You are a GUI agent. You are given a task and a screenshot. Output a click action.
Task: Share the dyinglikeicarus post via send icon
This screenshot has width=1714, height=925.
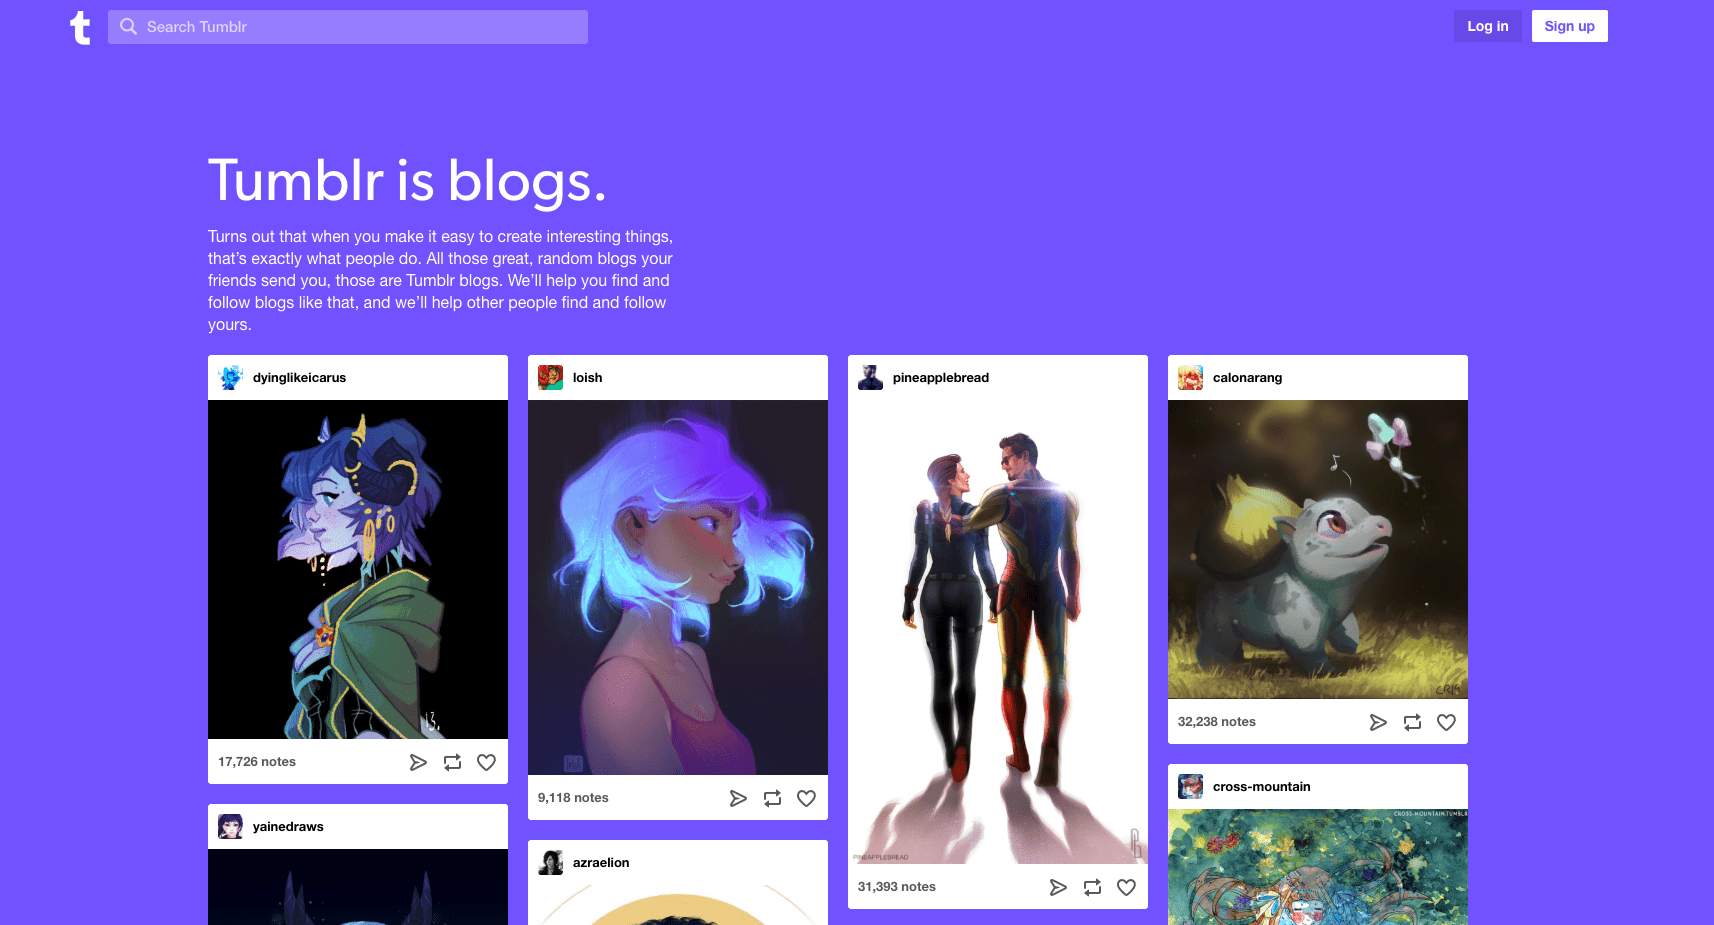click(418, 762)
